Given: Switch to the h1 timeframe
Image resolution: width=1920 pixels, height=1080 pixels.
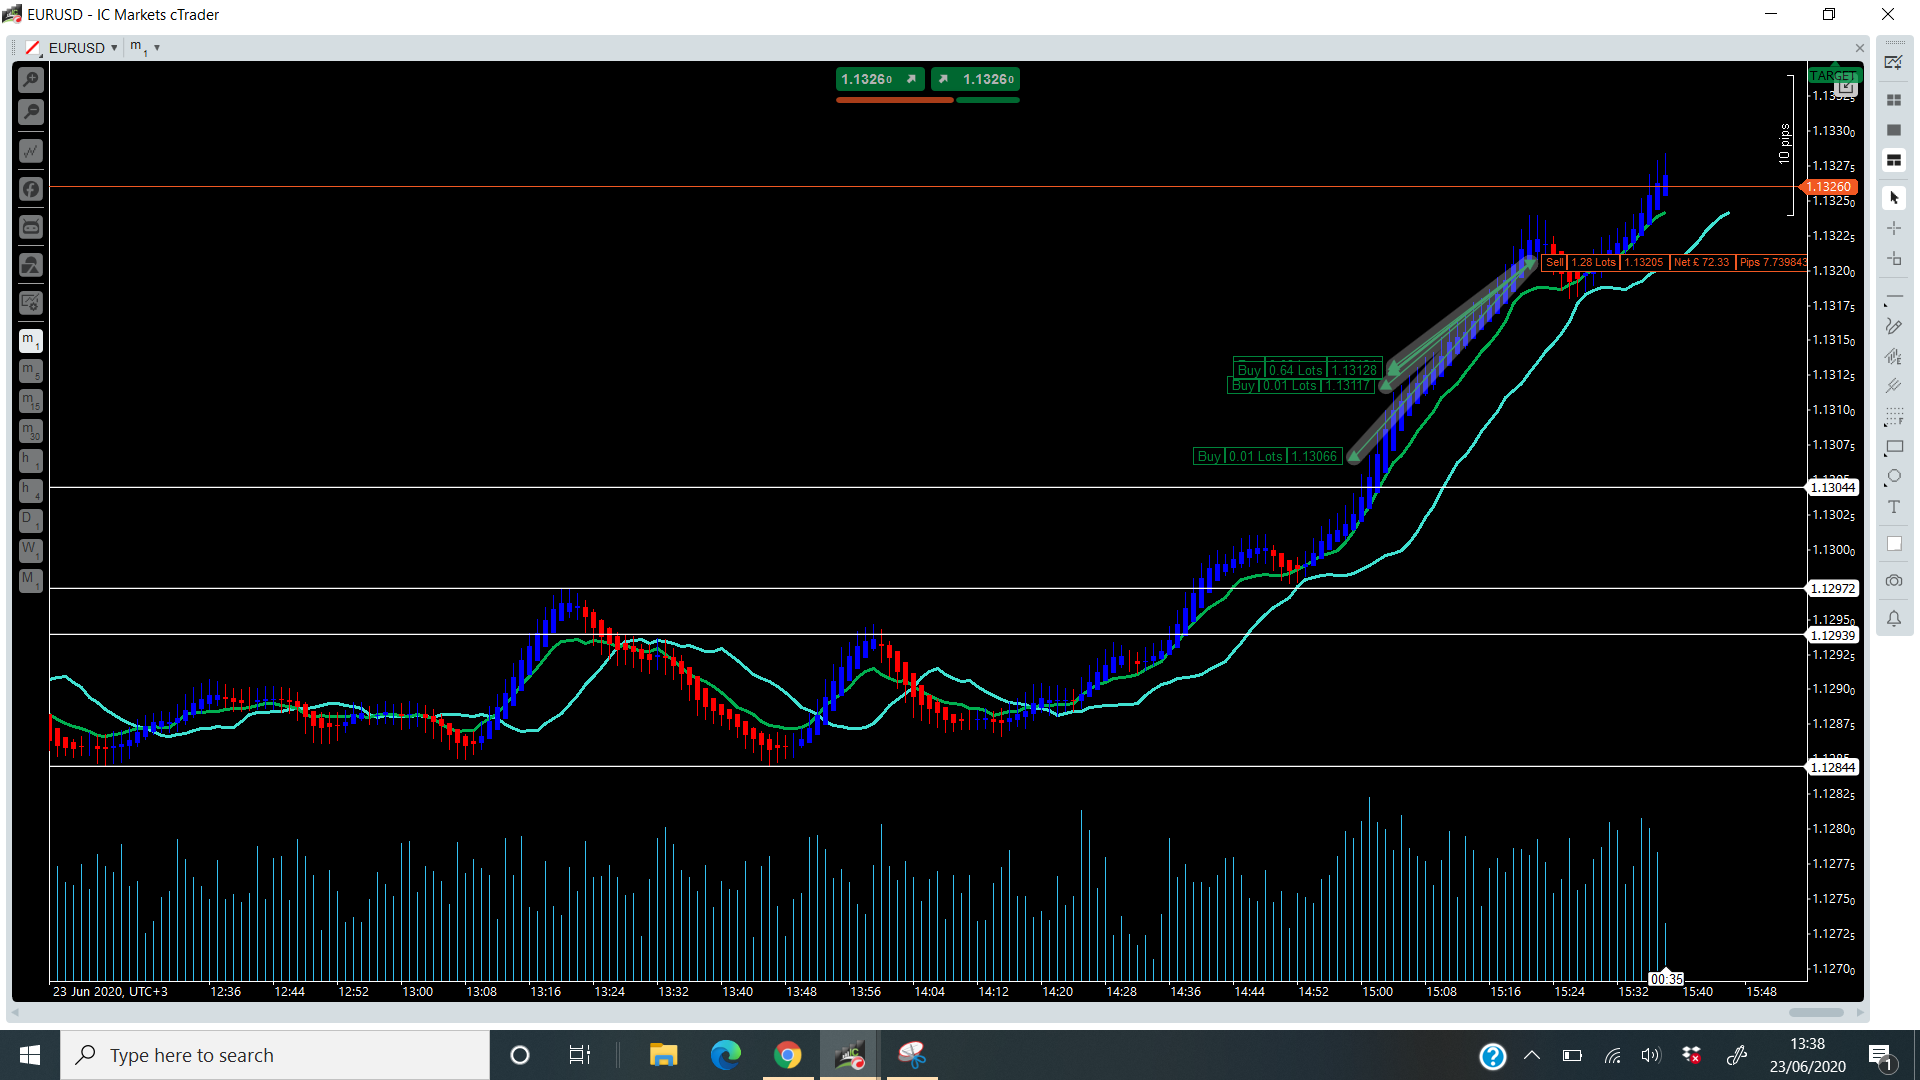Looking at the screenshot, I should [x=31, y=461].
